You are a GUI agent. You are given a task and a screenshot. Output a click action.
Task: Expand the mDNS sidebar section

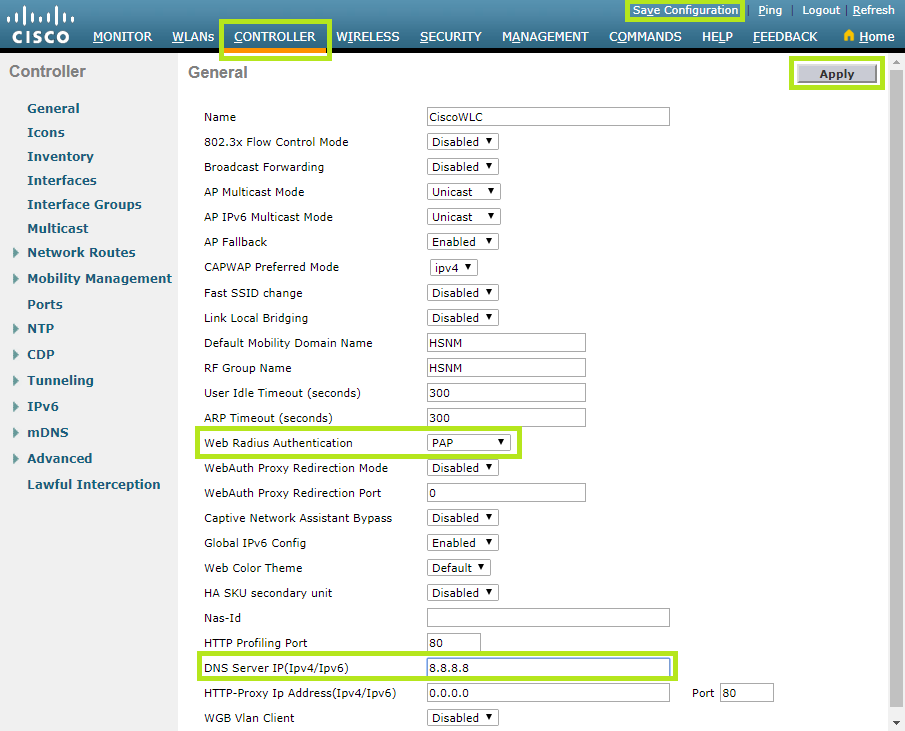pos(16,433)
